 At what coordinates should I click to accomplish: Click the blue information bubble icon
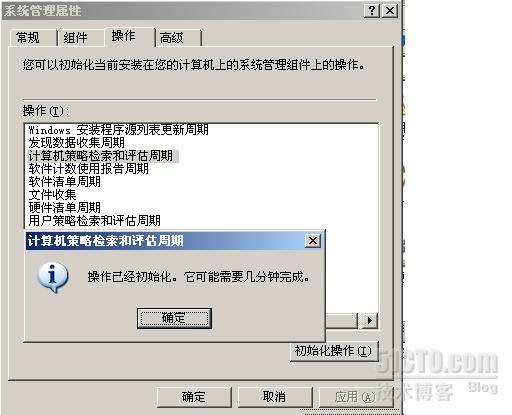tap(53, 277)
